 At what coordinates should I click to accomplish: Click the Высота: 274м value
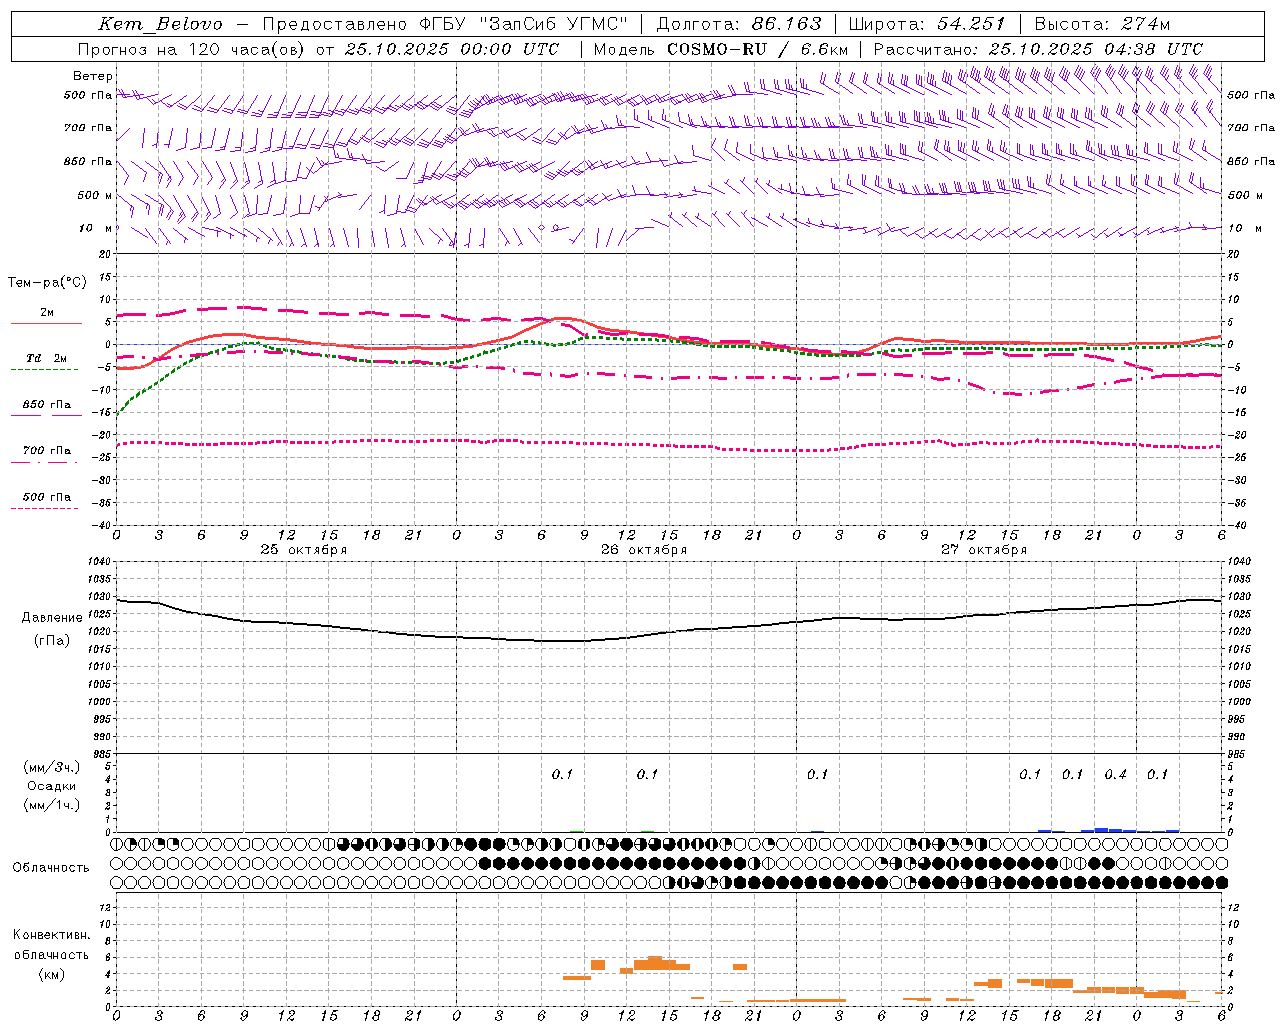[1102, 24]
